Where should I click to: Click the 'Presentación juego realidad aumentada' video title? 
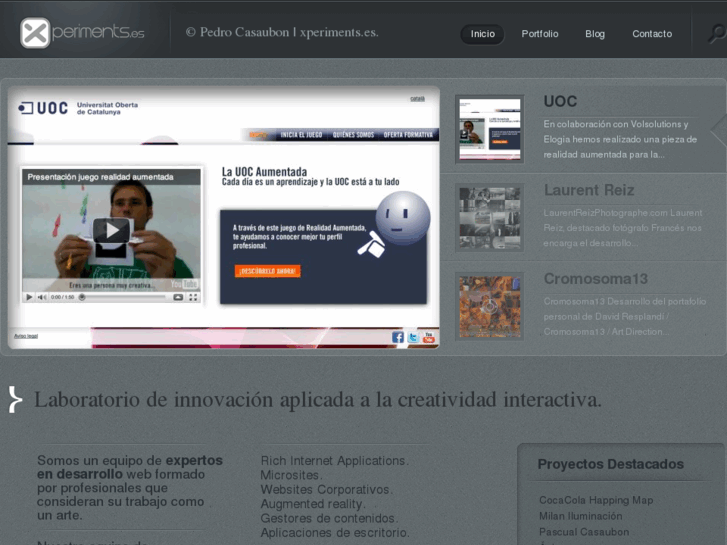(100, 177)
